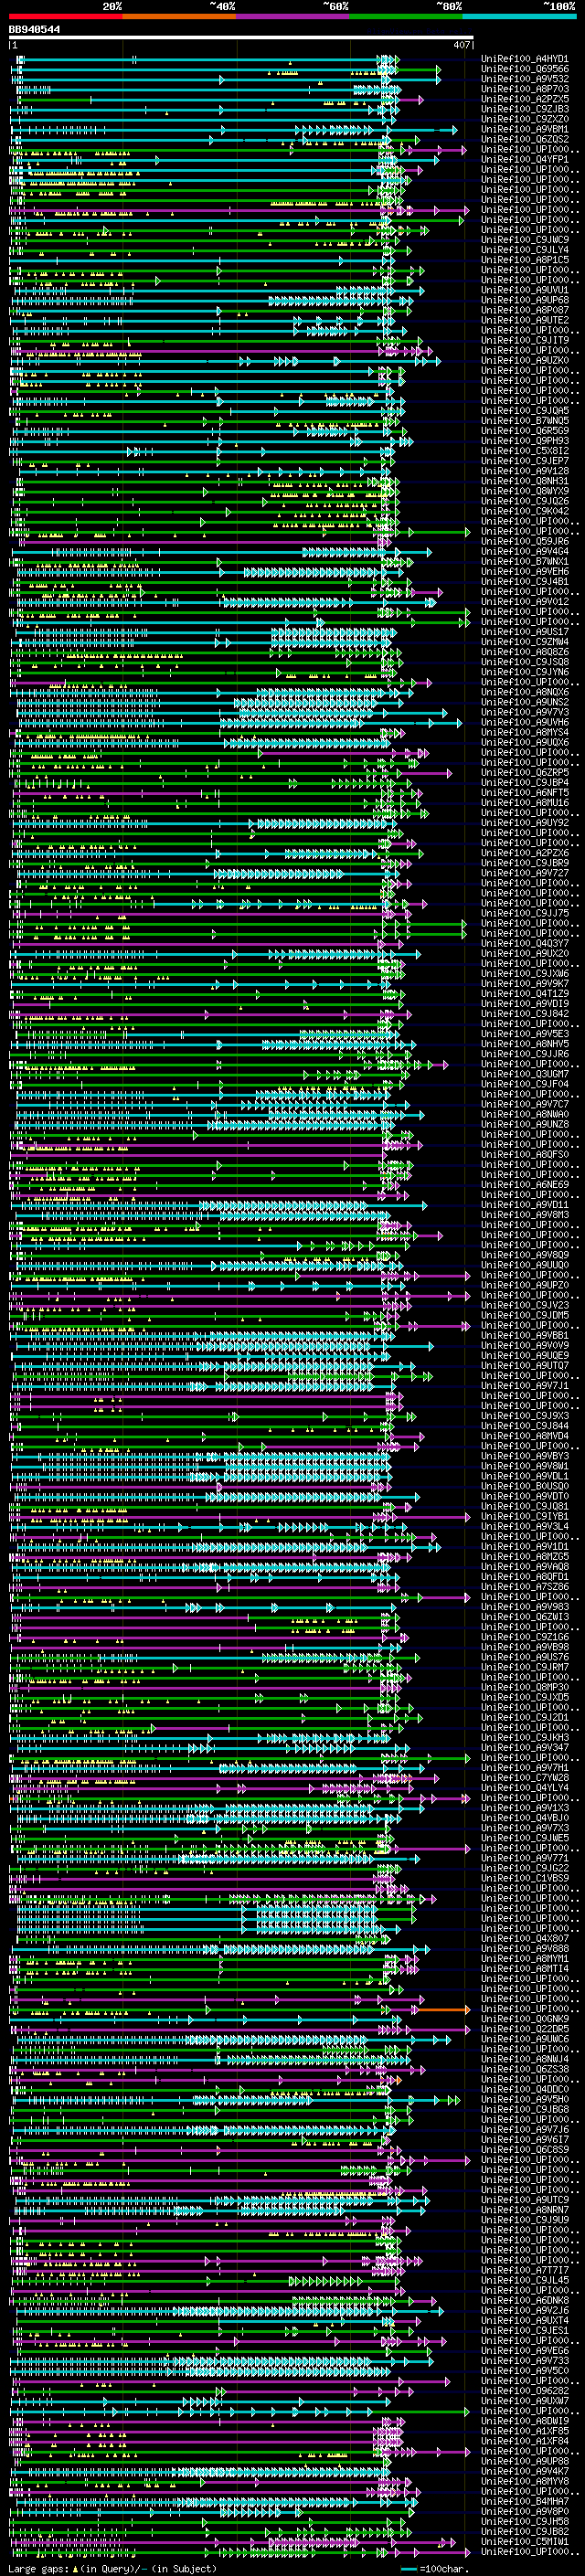Click the white query sequence bar
Screen dimensions: 585x2576
(241, 38)
